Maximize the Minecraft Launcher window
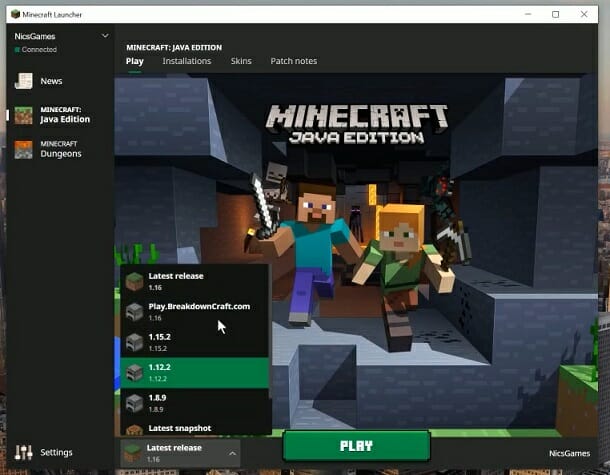610x475 pixels. pos(556,14)
